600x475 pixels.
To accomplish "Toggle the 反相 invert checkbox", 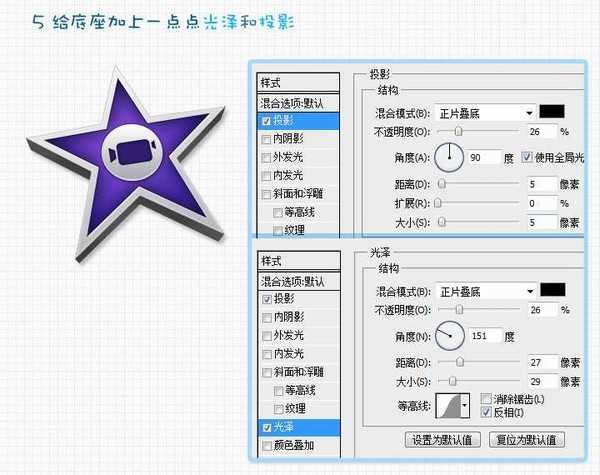I will 486,411.
